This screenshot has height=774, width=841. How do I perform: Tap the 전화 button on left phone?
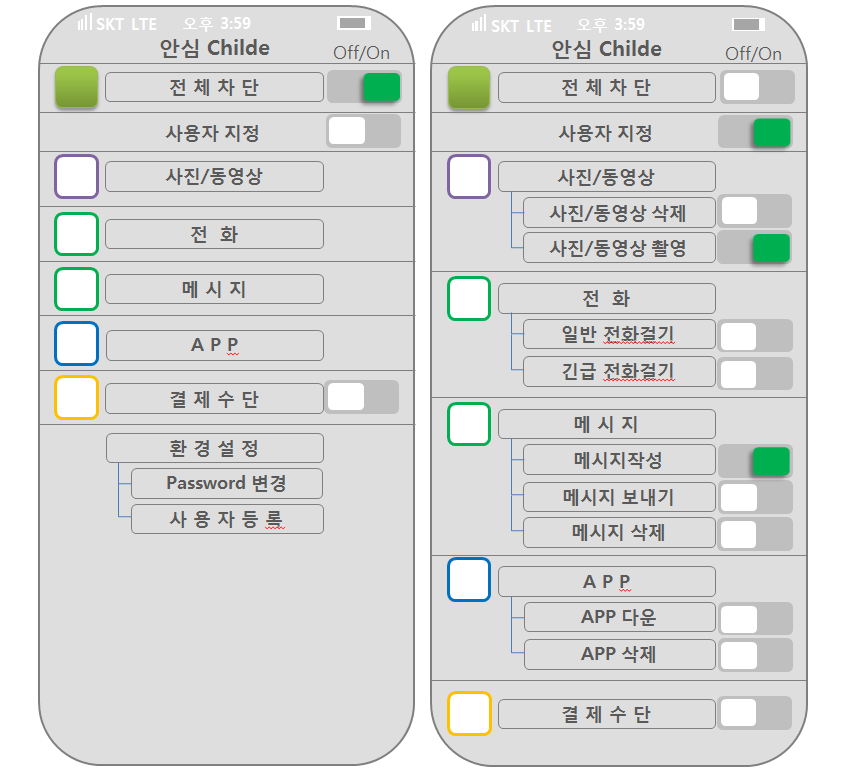tap(214, 234)
